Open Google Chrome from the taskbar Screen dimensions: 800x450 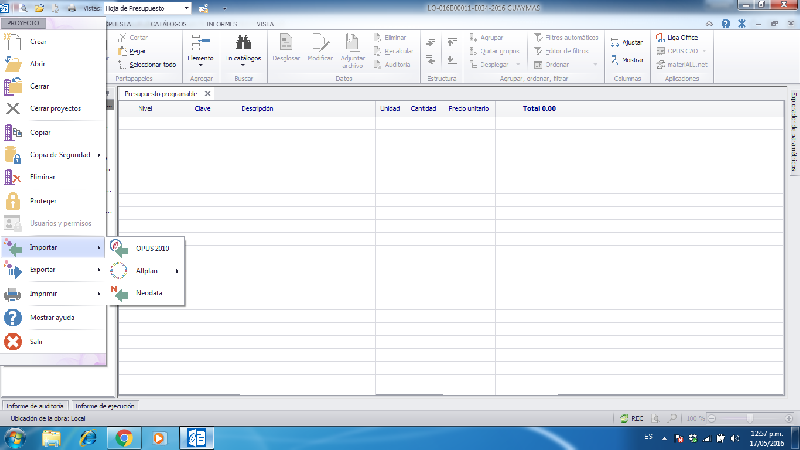124,437
